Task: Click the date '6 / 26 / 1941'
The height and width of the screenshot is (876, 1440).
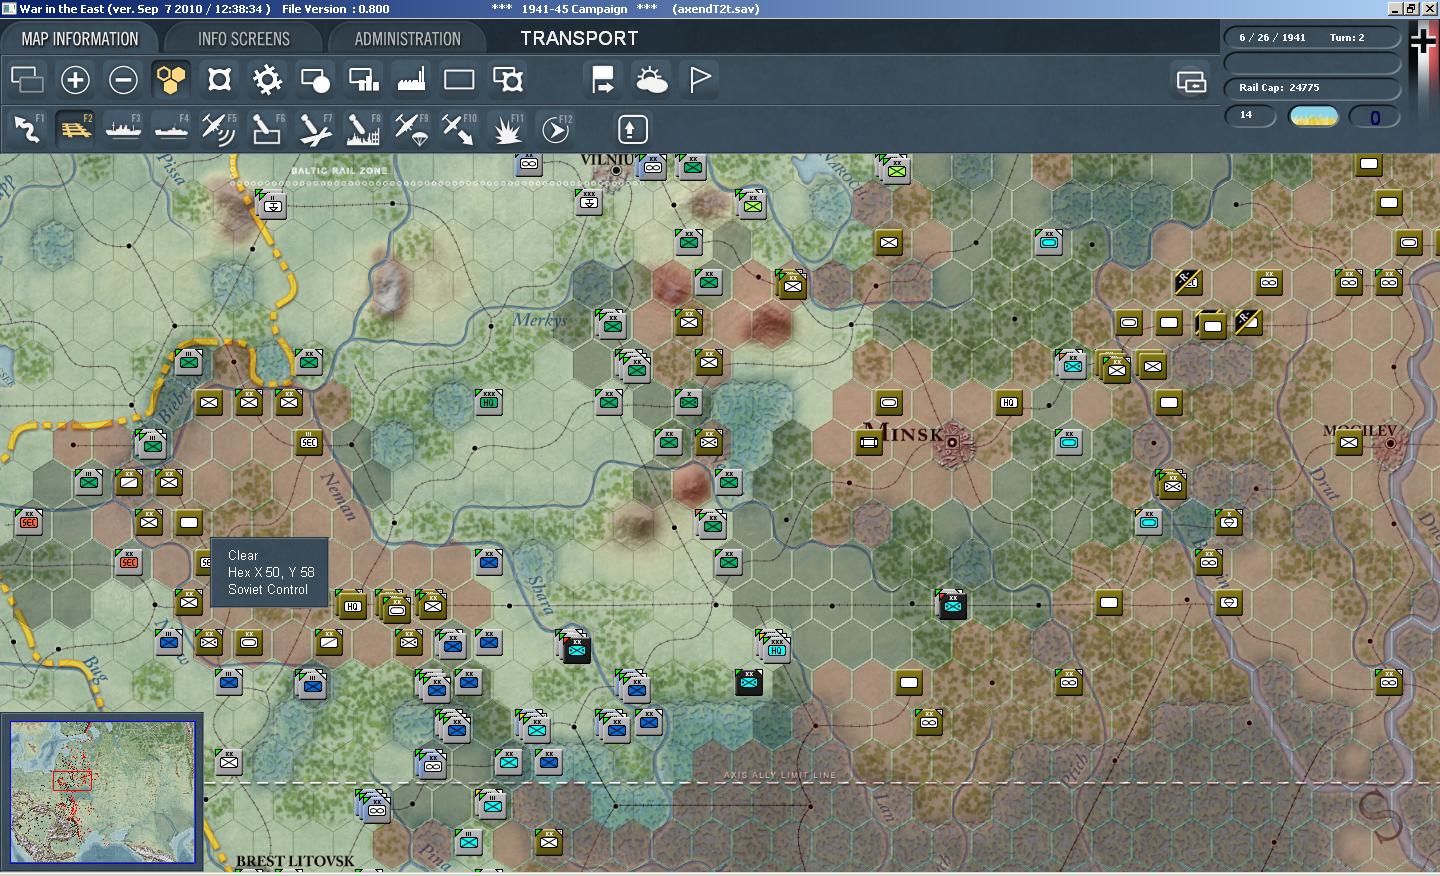Action: (x=1272, y=38)
